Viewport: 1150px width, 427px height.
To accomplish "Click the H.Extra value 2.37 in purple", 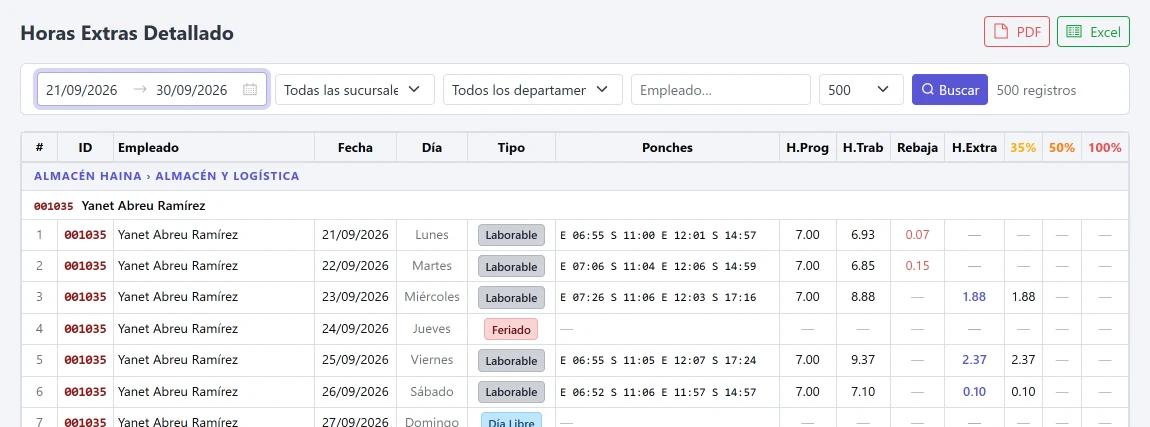I will 975,360.
